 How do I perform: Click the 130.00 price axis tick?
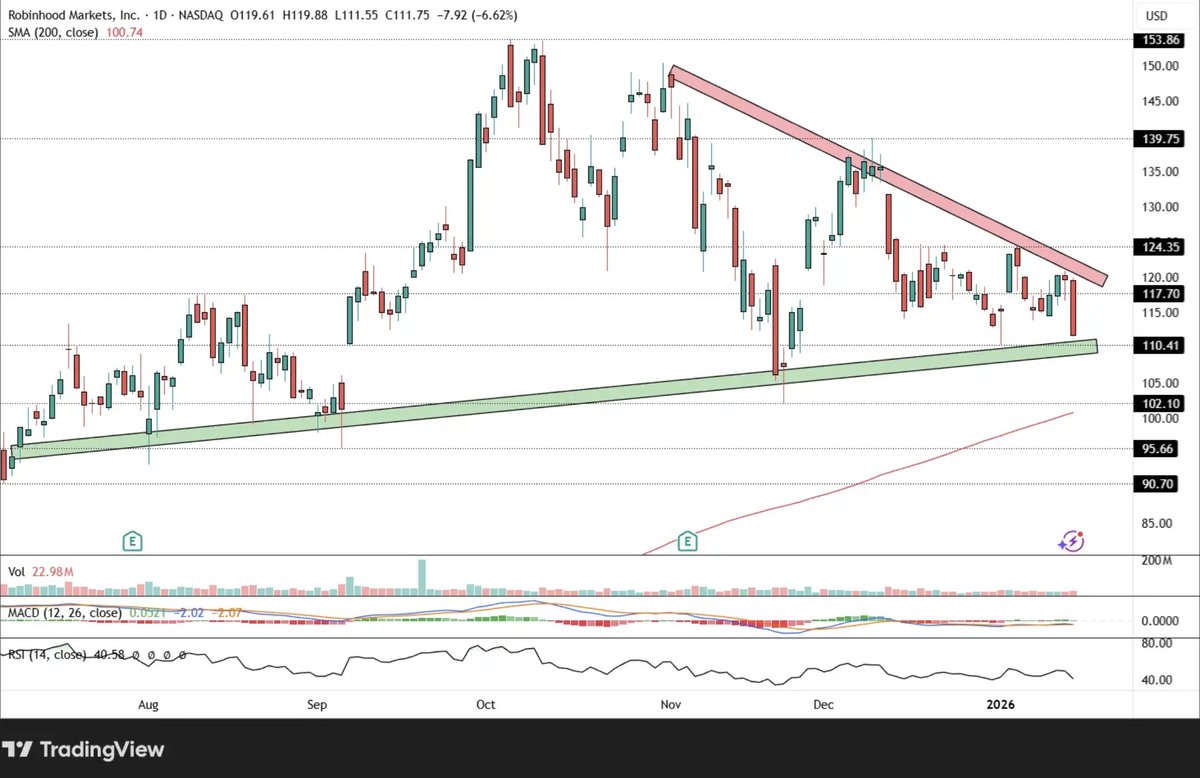(1160, 207)
